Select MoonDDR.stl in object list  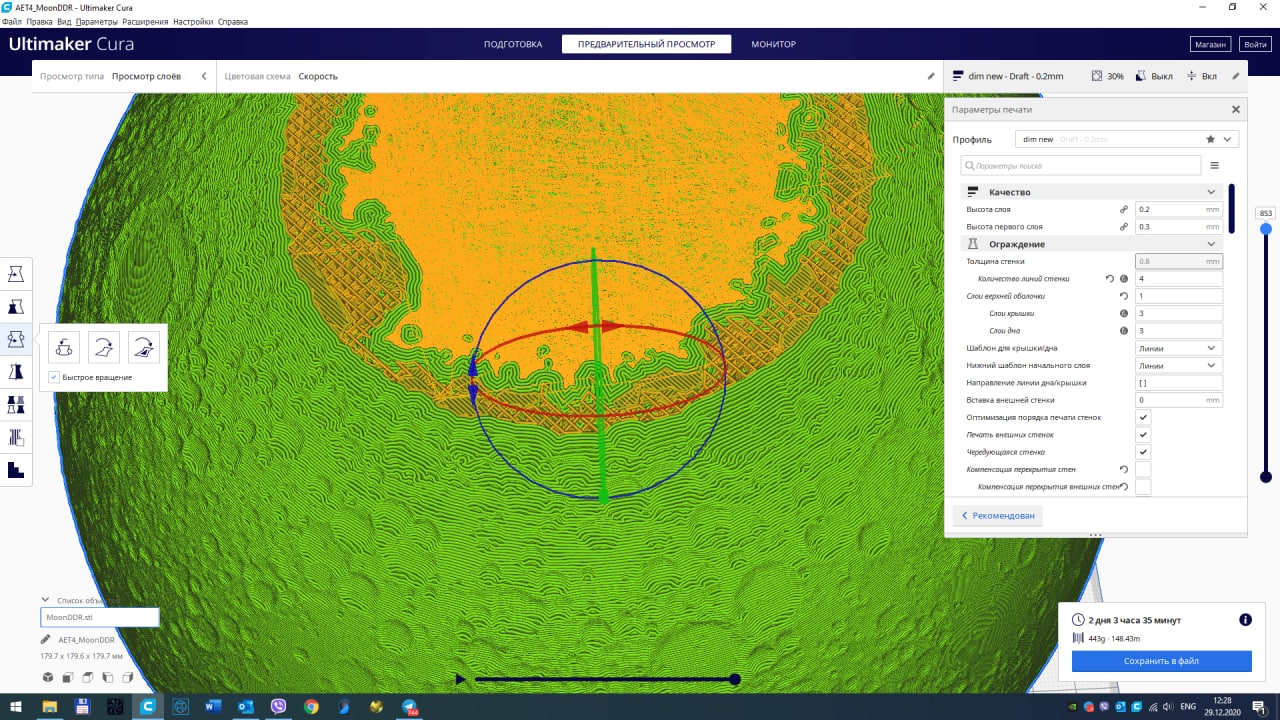tap(99, 617)
